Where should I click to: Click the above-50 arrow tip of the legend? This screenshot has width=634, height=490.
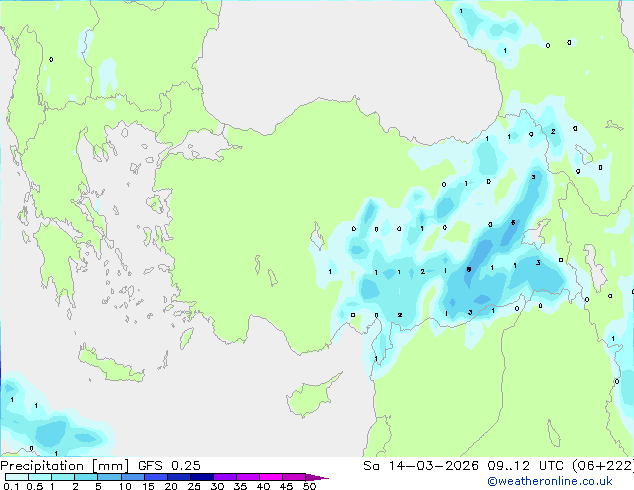[317, 477]
